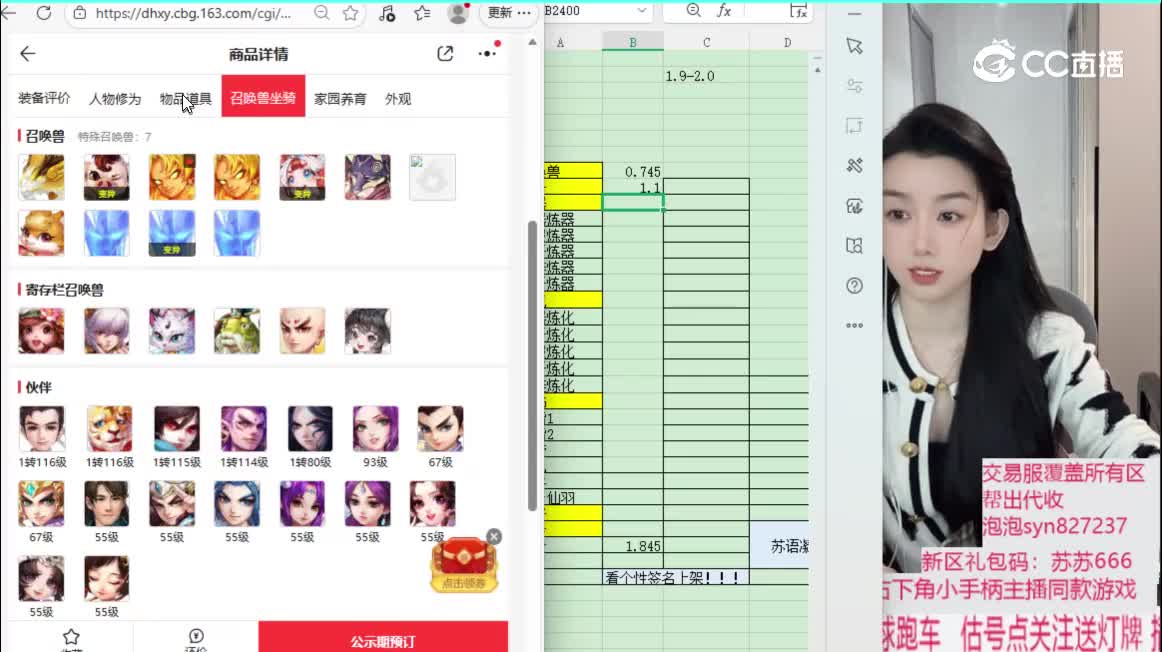The image size is (1162, 652).
Task: Select the arrow pointer tool in sidebar
Action: 854,46
